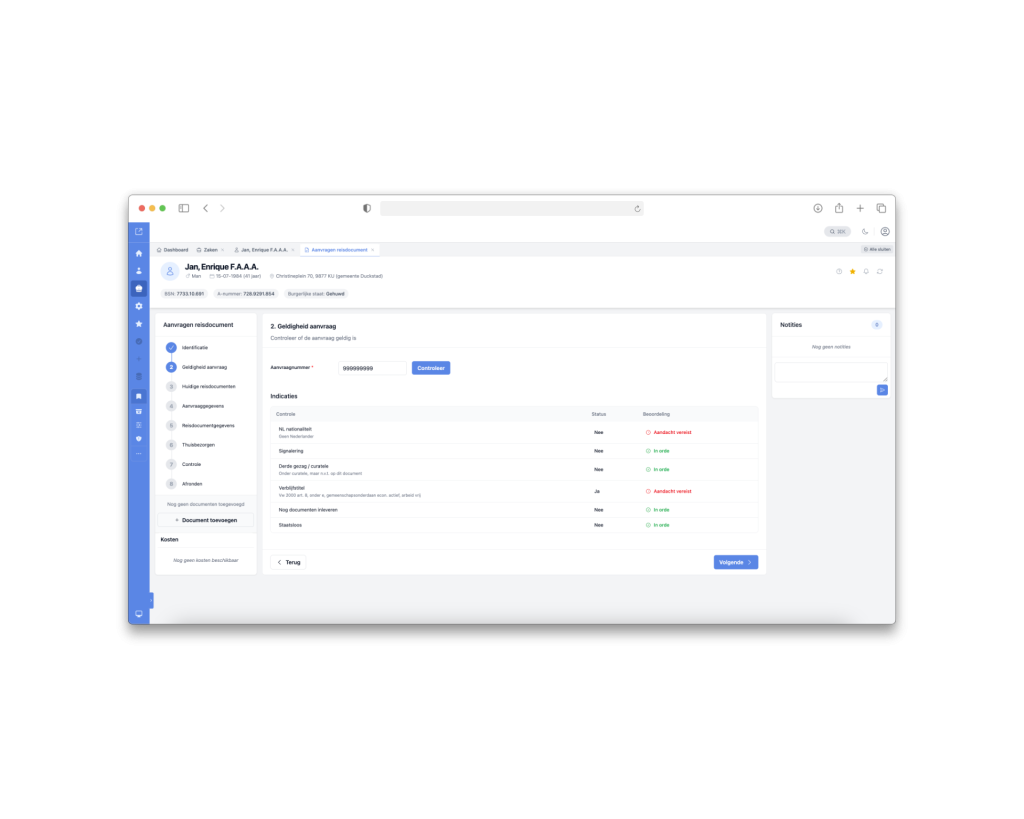
Task: Toggle dark mode with the moon icon
Action: pos(865,231)
